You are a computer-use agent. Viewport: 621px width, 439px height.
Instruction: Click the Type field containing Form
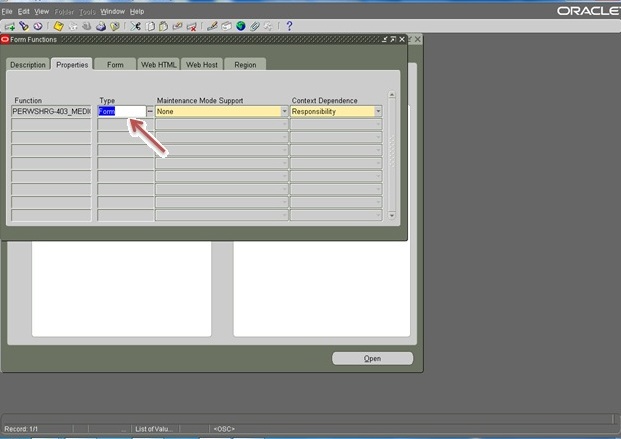[122, 112]
